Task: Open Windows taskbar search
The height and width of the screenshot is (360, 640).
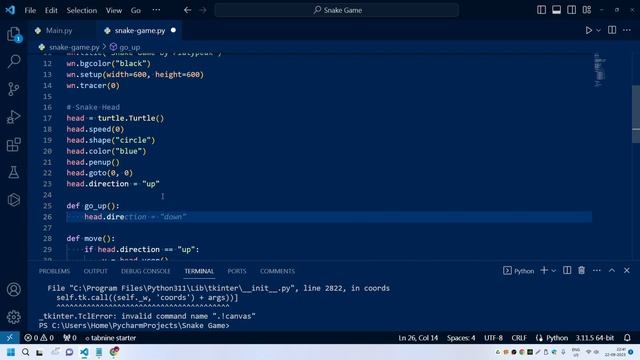Action: pos(25,352)
